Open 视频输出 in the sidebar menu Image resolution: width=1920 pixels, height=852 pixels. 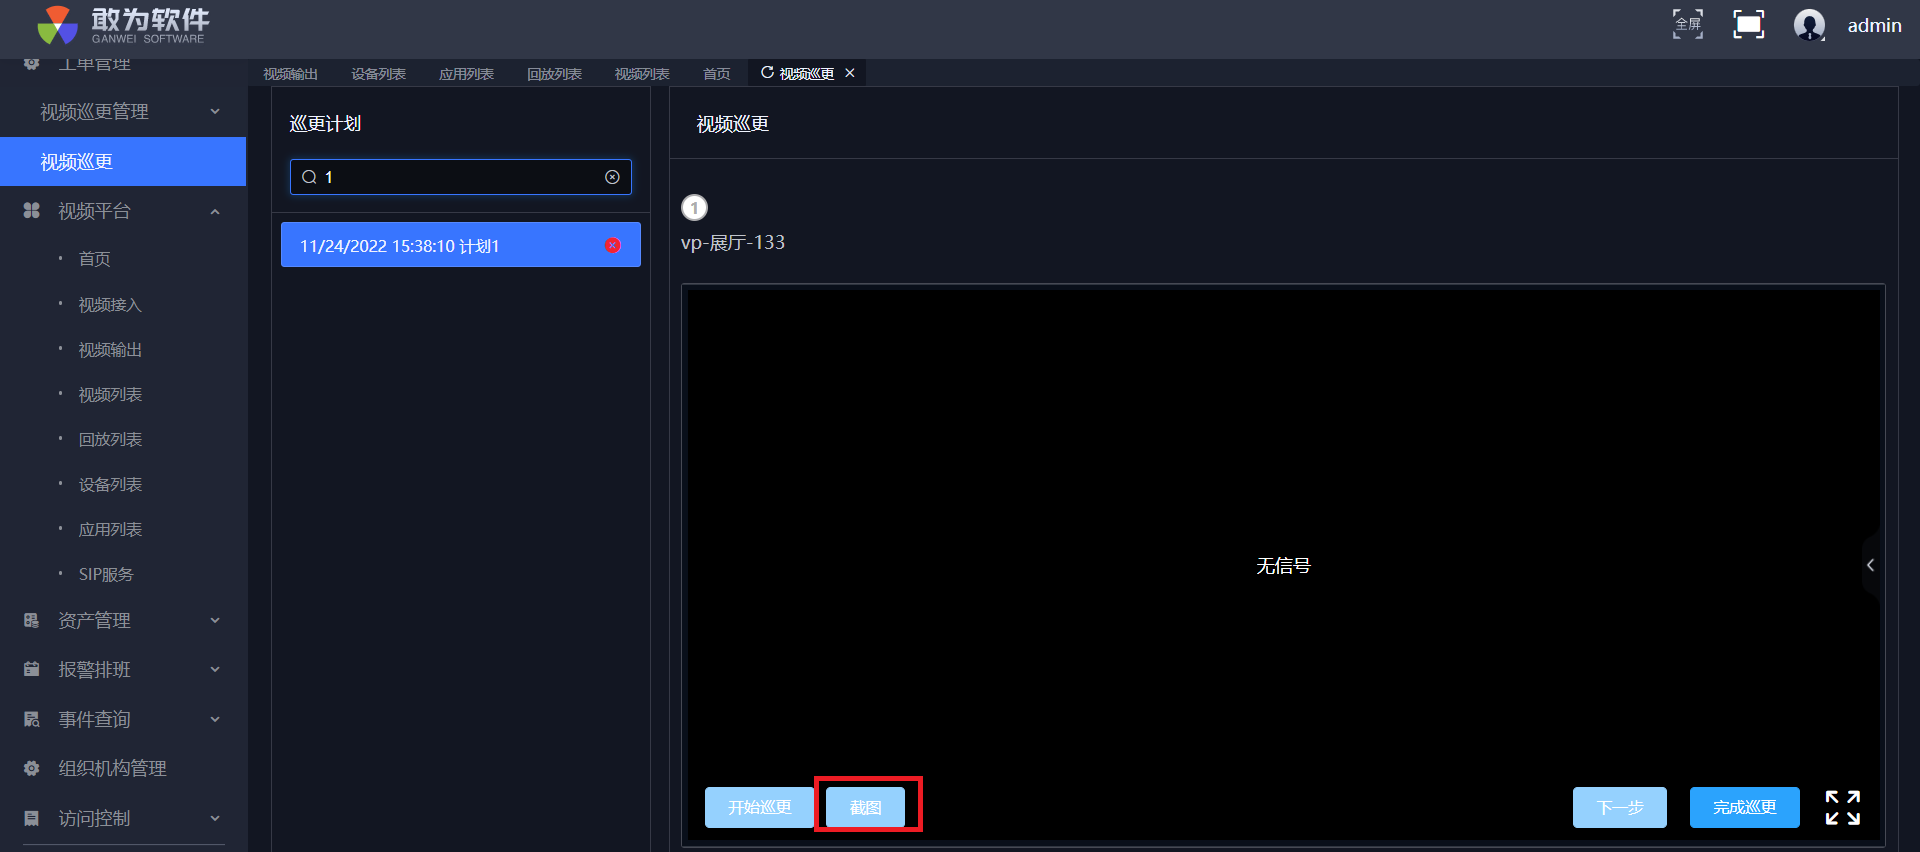tap(110, 350)
